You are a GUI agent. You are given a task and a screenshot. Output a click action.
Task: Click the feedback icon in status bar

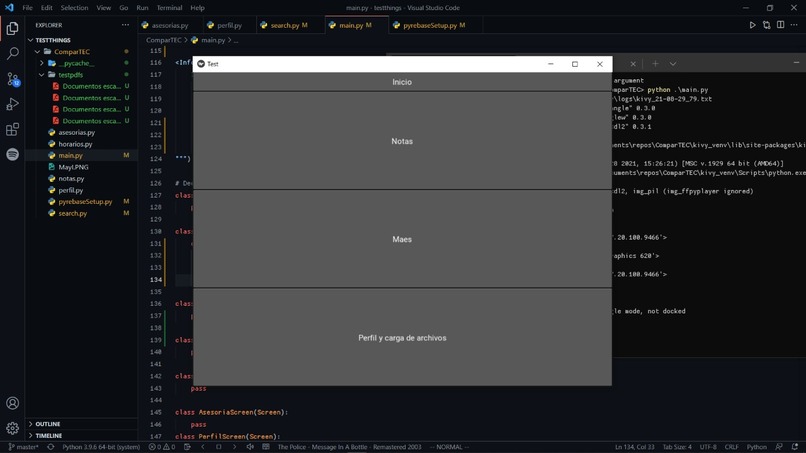[779, 447]
